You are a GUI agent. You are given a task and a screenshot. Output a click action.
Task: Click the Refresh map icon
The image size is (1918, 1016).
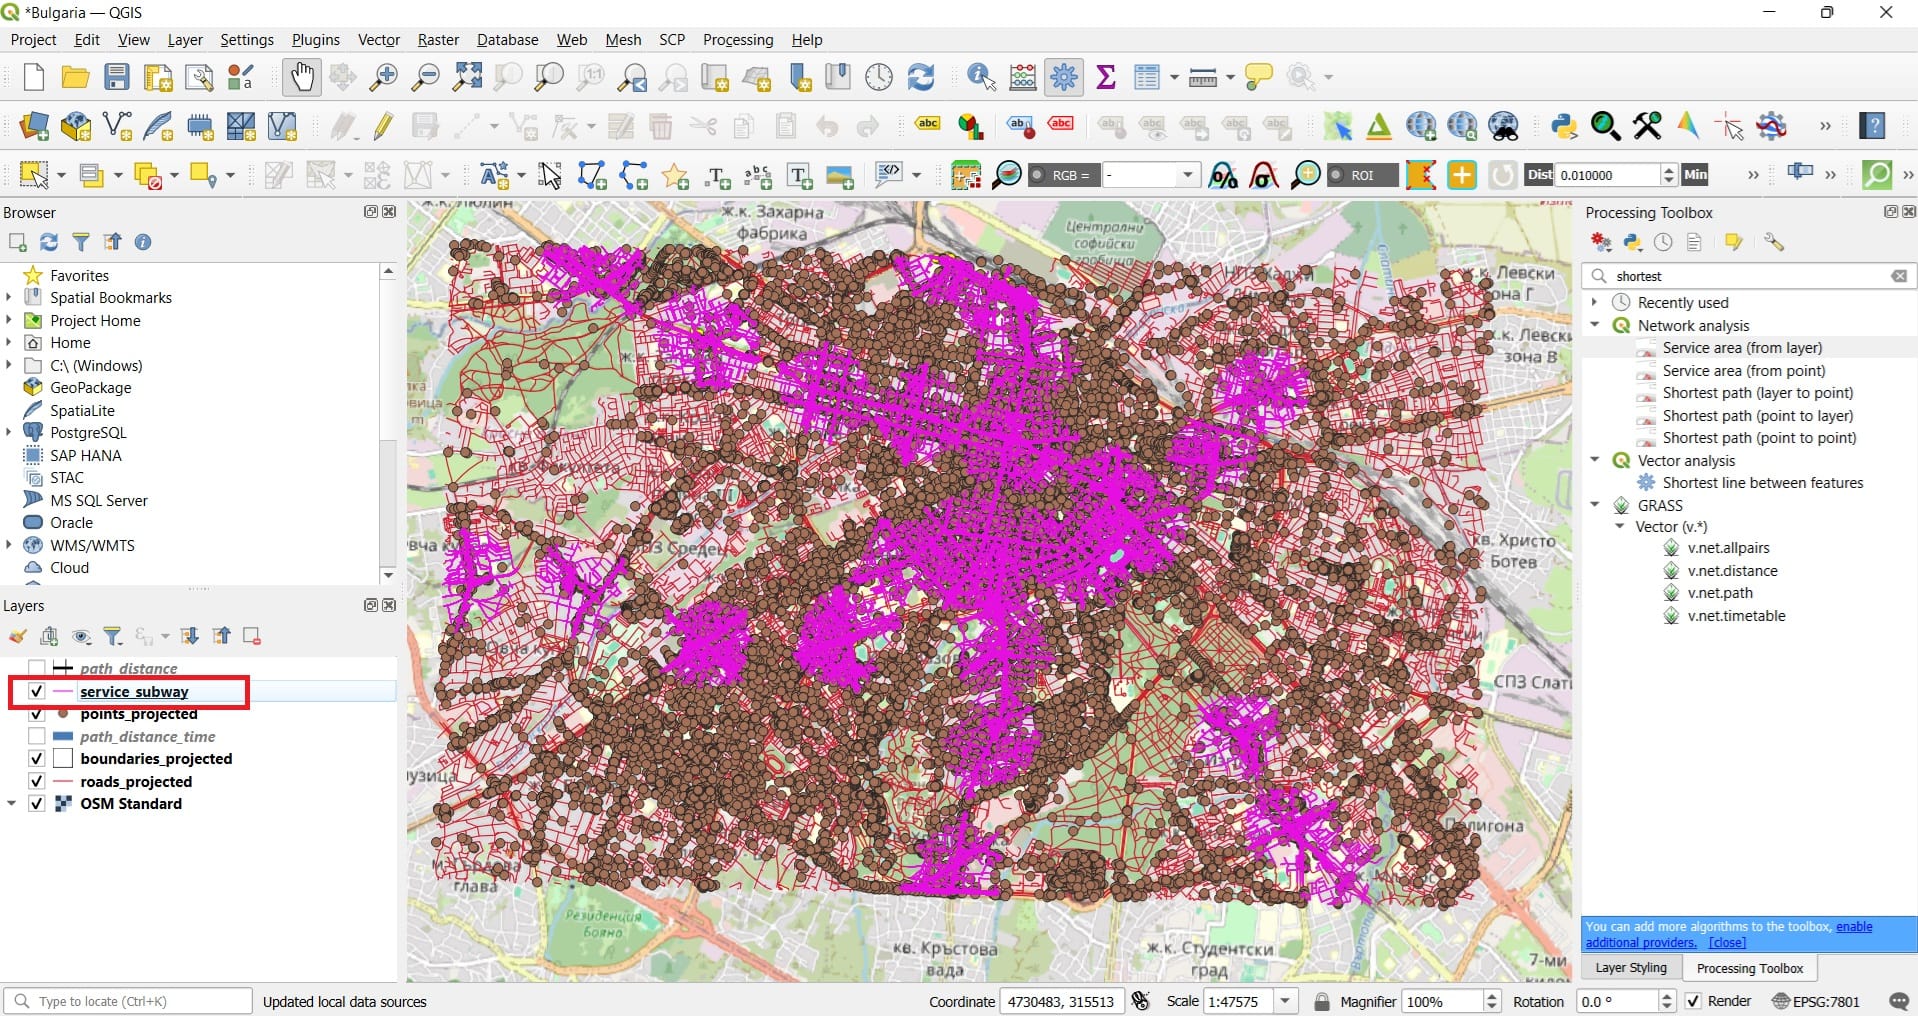click(920, 77)
